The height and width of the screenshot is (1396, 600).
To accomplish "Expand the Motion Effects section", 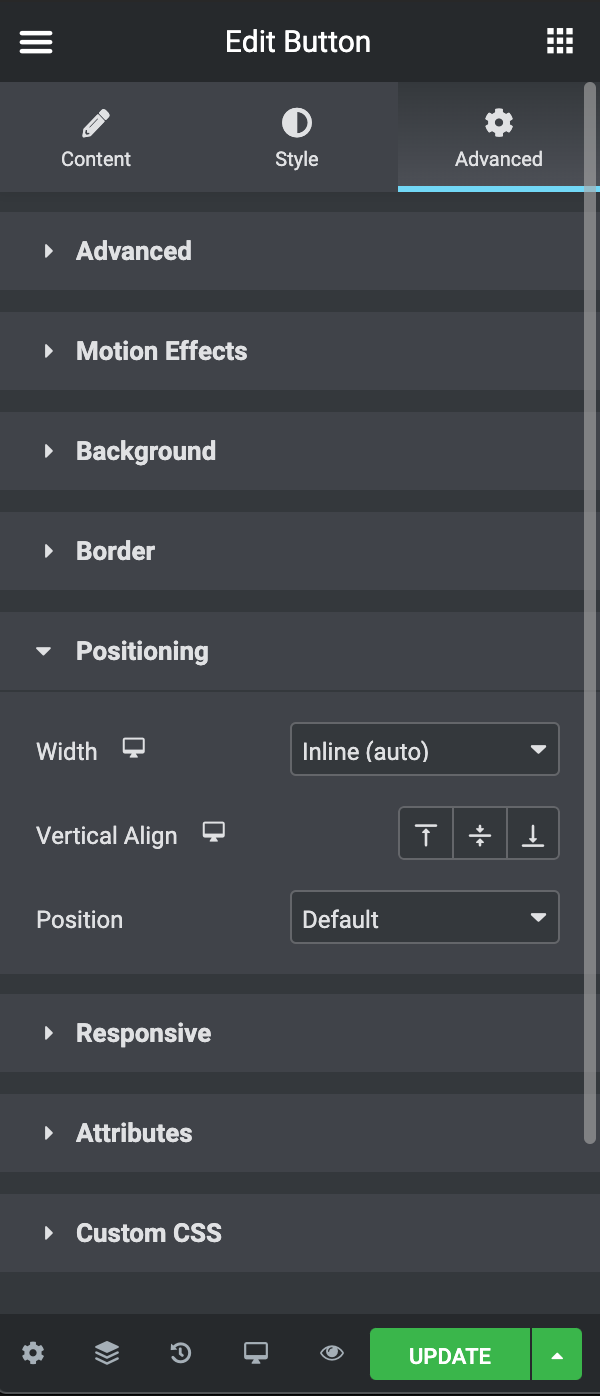I will [160, 351].
